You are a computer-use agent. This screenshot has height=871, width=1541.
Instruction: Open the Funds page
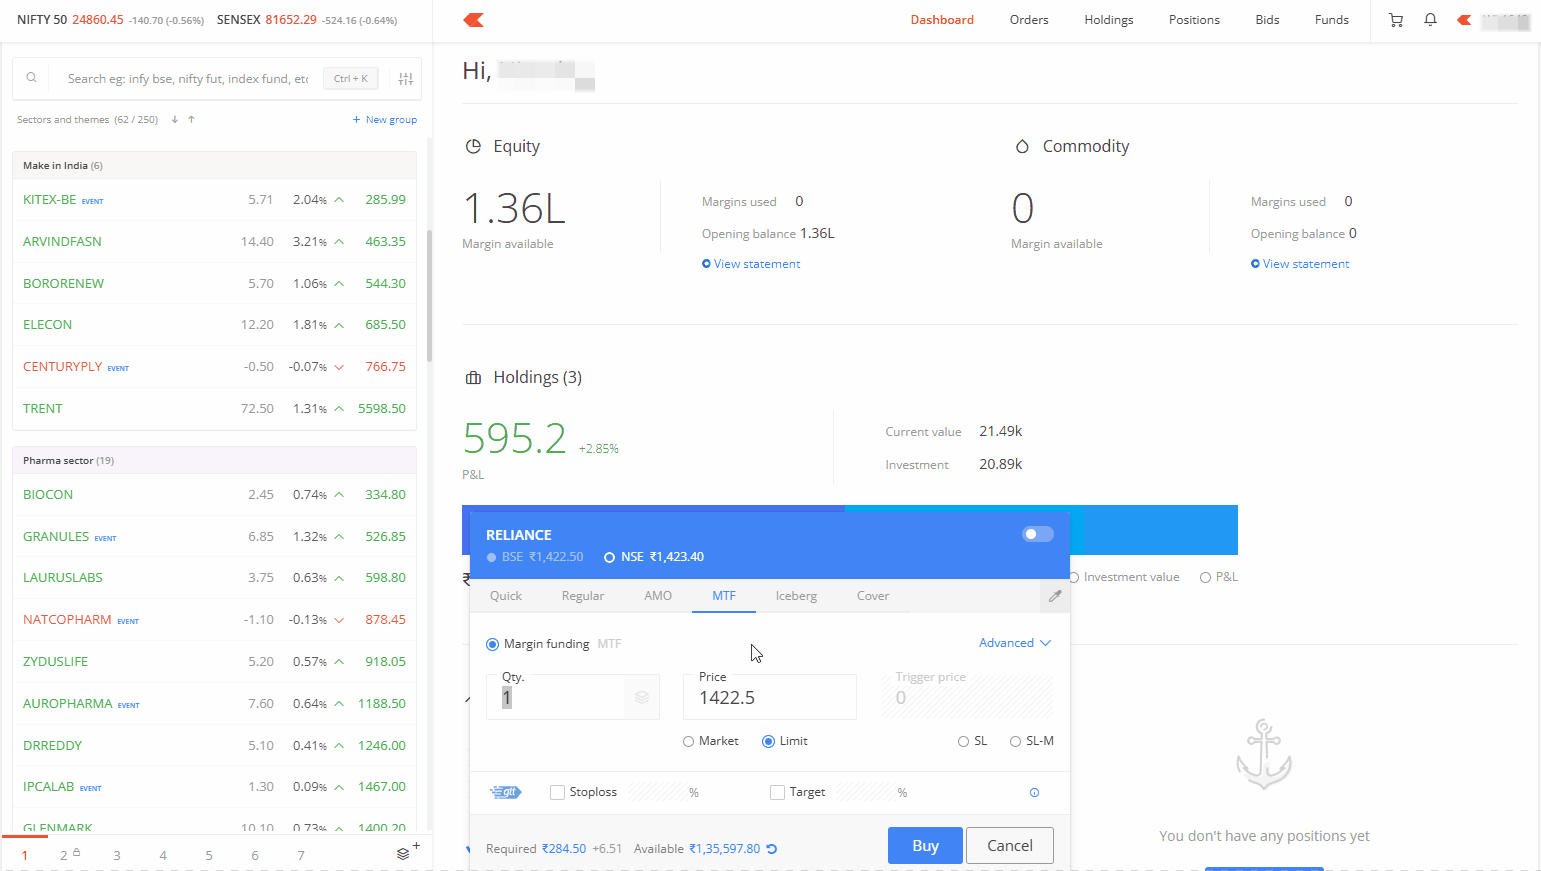coord(1332,20)
